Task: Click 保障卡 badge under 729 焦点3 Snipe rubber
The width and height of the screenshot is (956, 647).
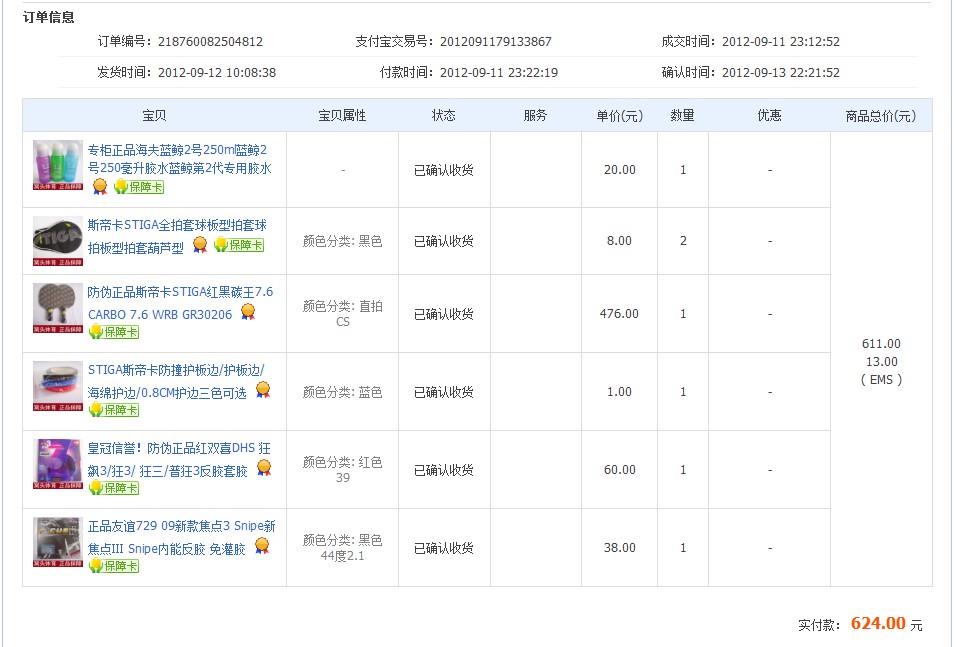Action: coord(113,566)
